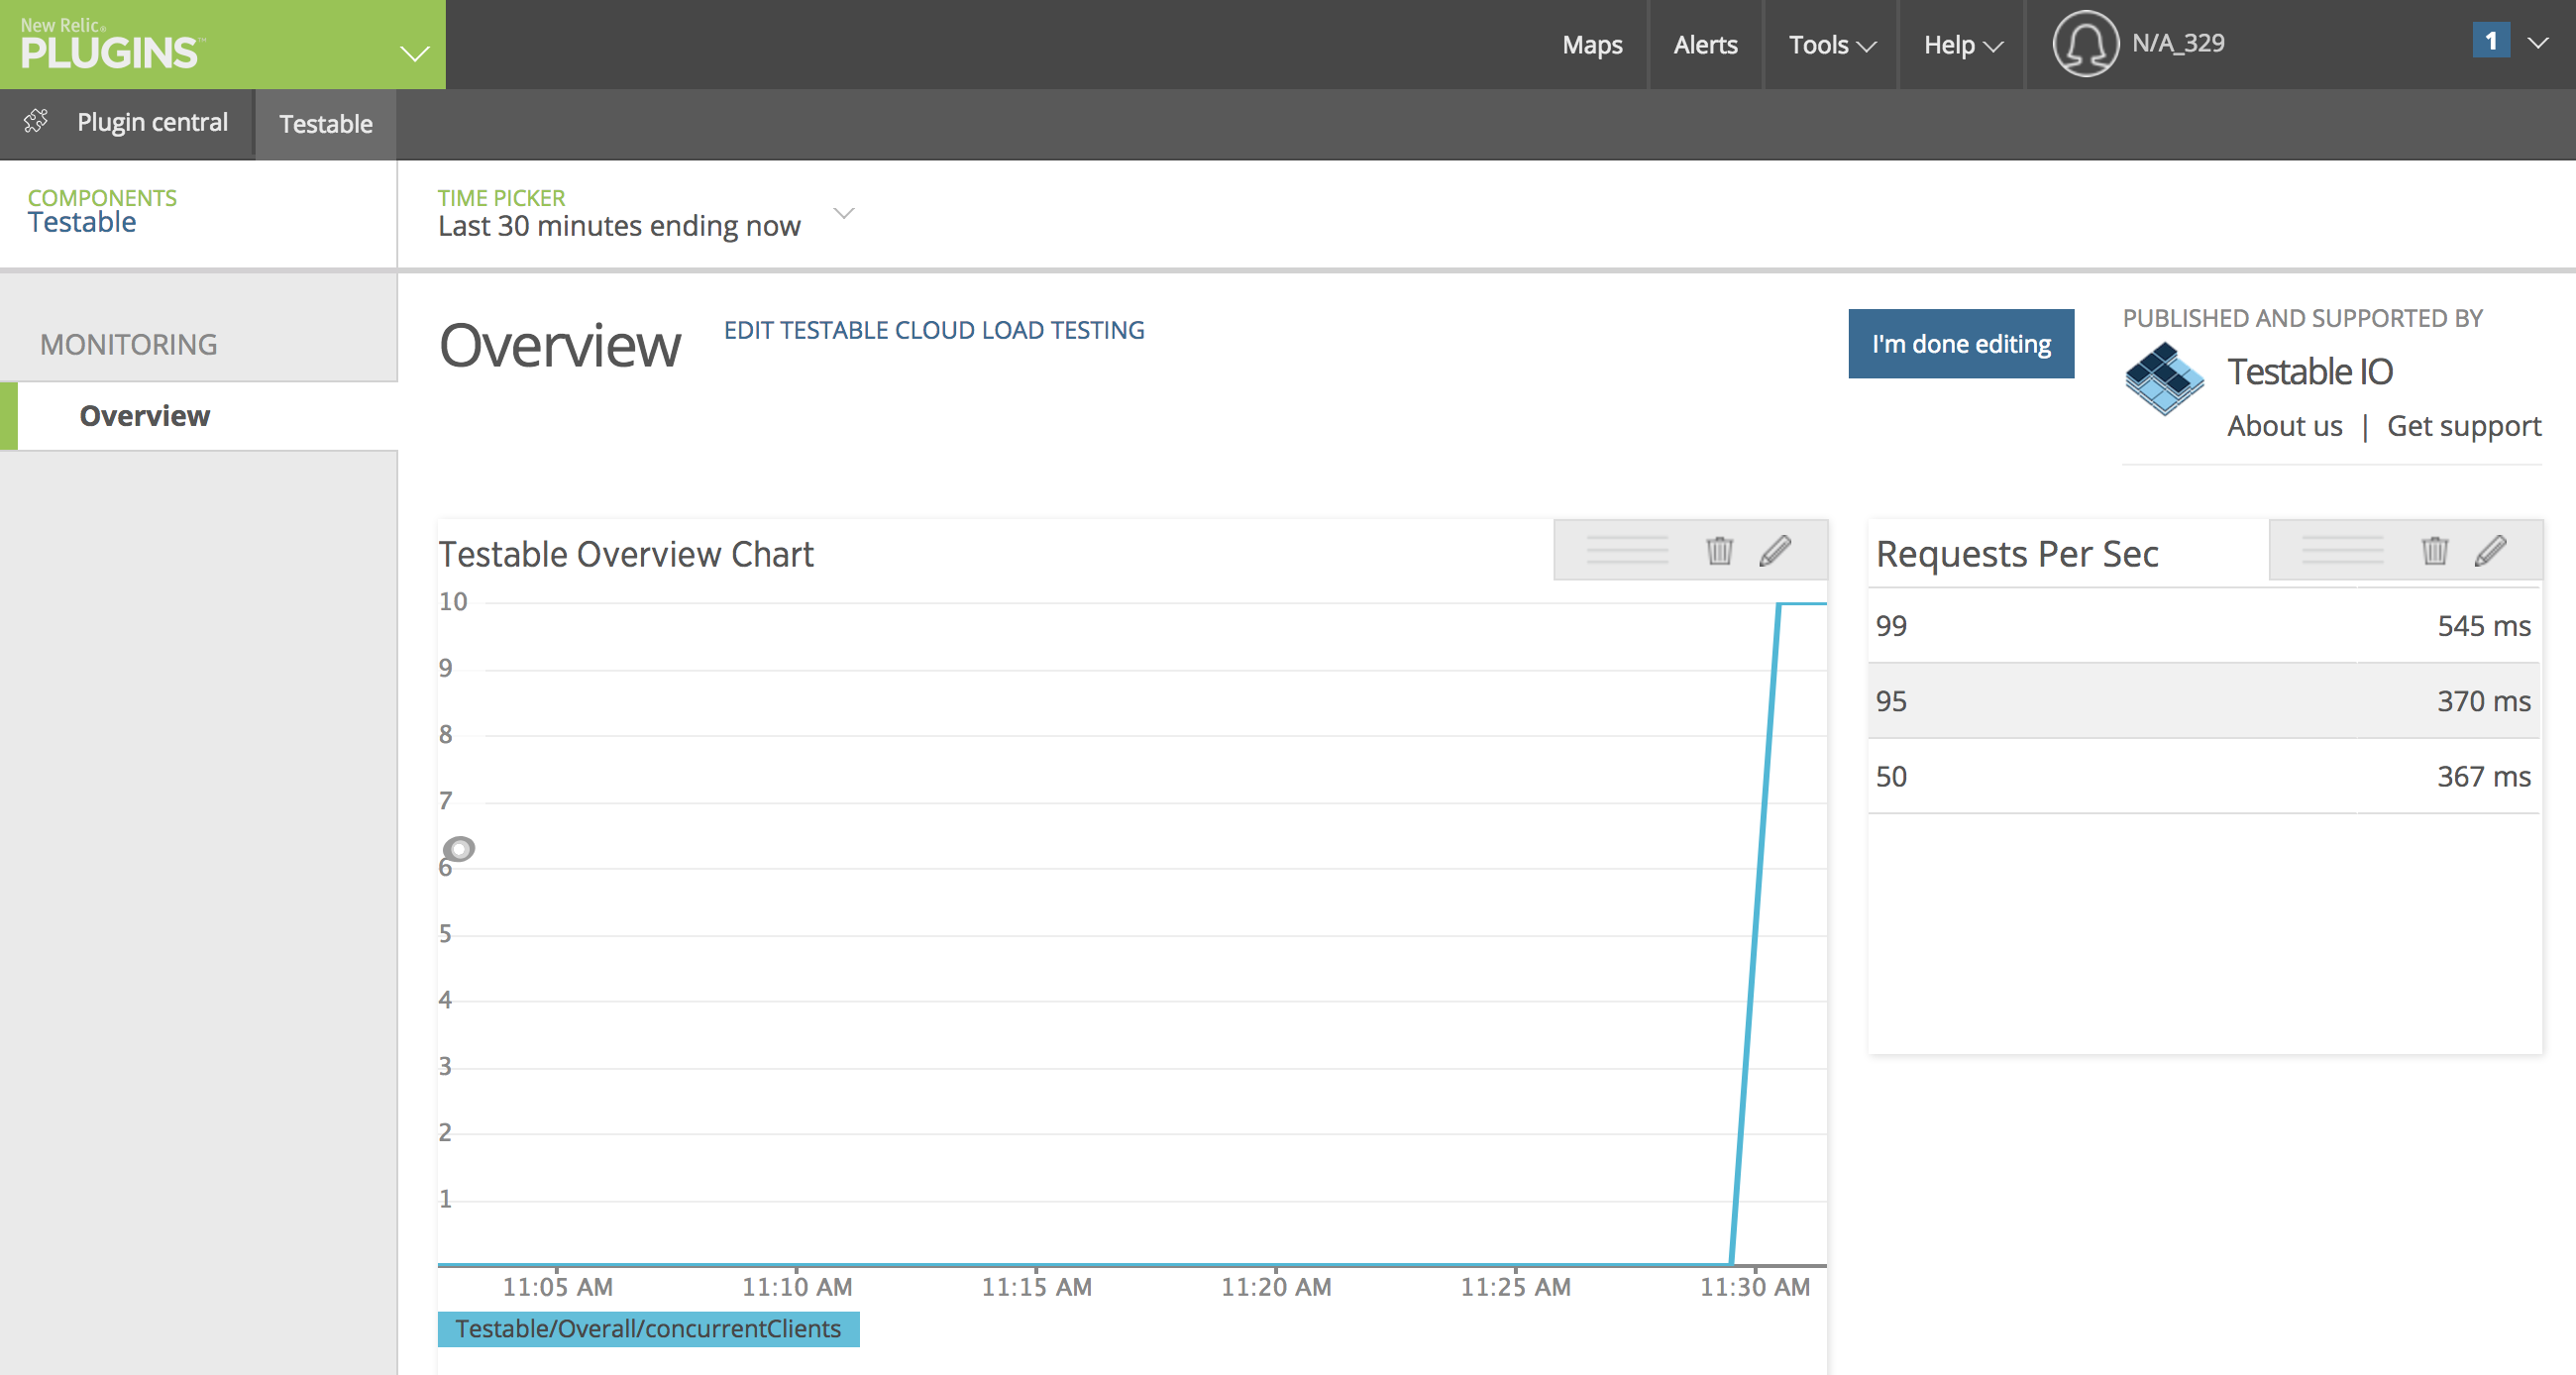The width and height of the screenshot is (2576, 1375).
Task: Click the 95 percentile row
Action: tap(2204, 700)
